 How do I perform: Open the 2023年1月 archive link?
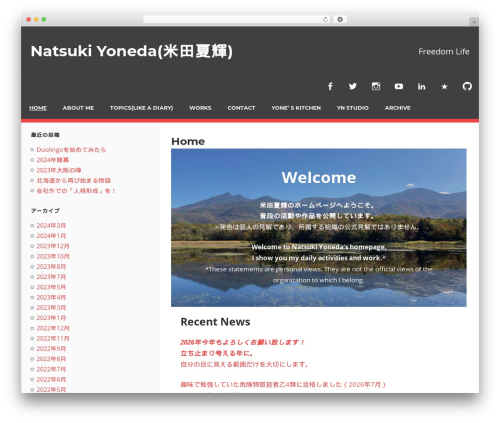point(51,318)
